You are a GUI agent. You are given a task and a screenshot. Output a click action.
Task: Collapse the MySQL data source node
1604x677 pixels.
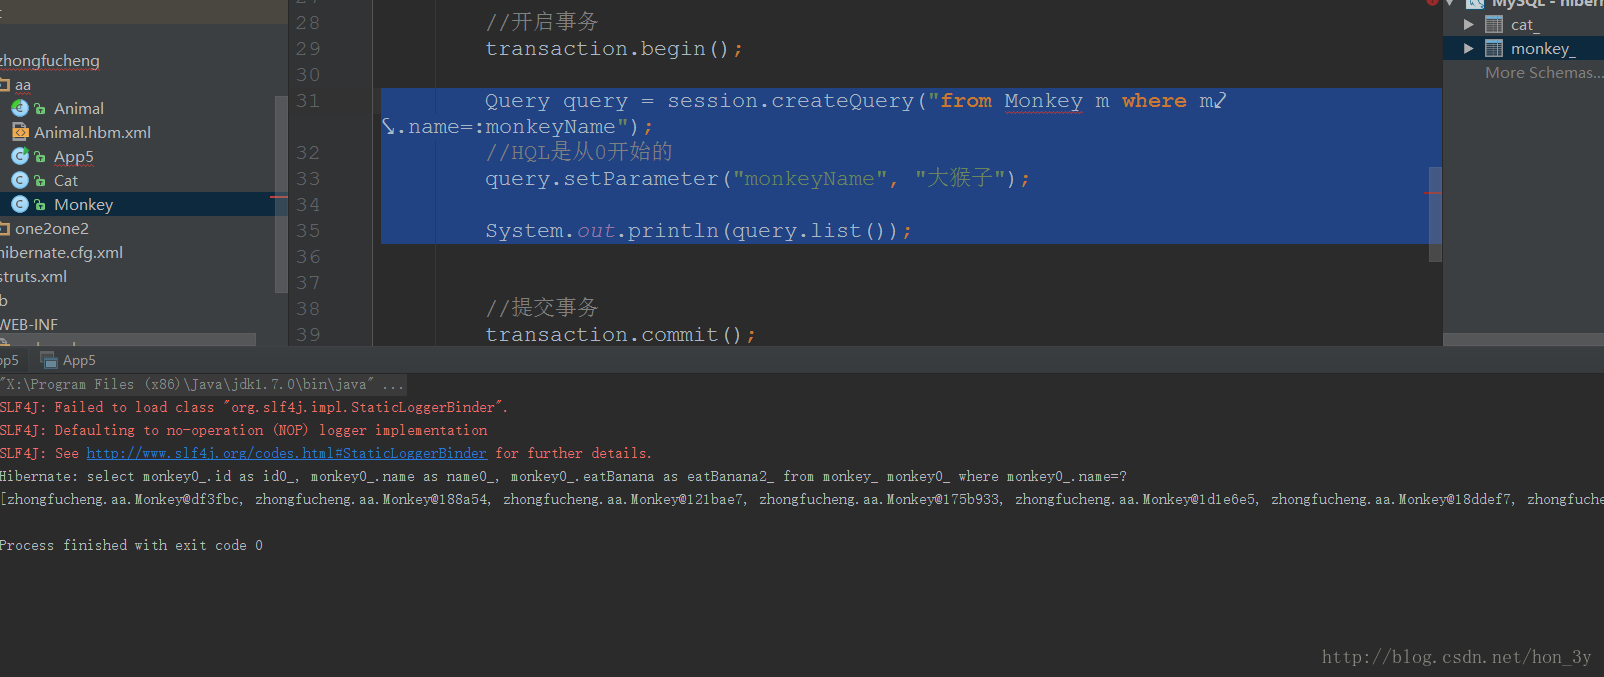(1450, 3)
